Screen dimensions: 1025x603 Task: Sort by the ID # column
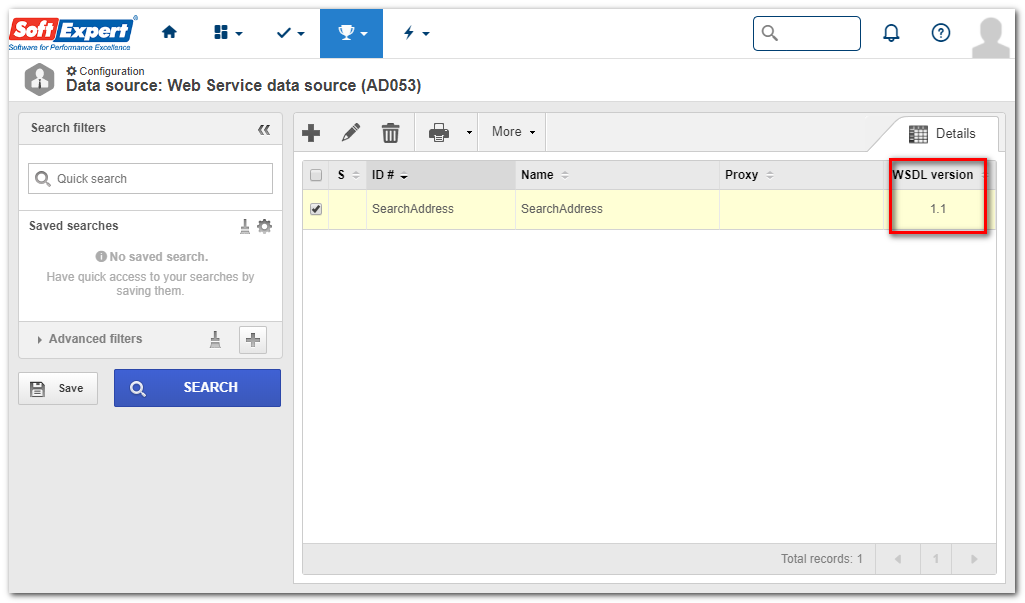(441, 175)
